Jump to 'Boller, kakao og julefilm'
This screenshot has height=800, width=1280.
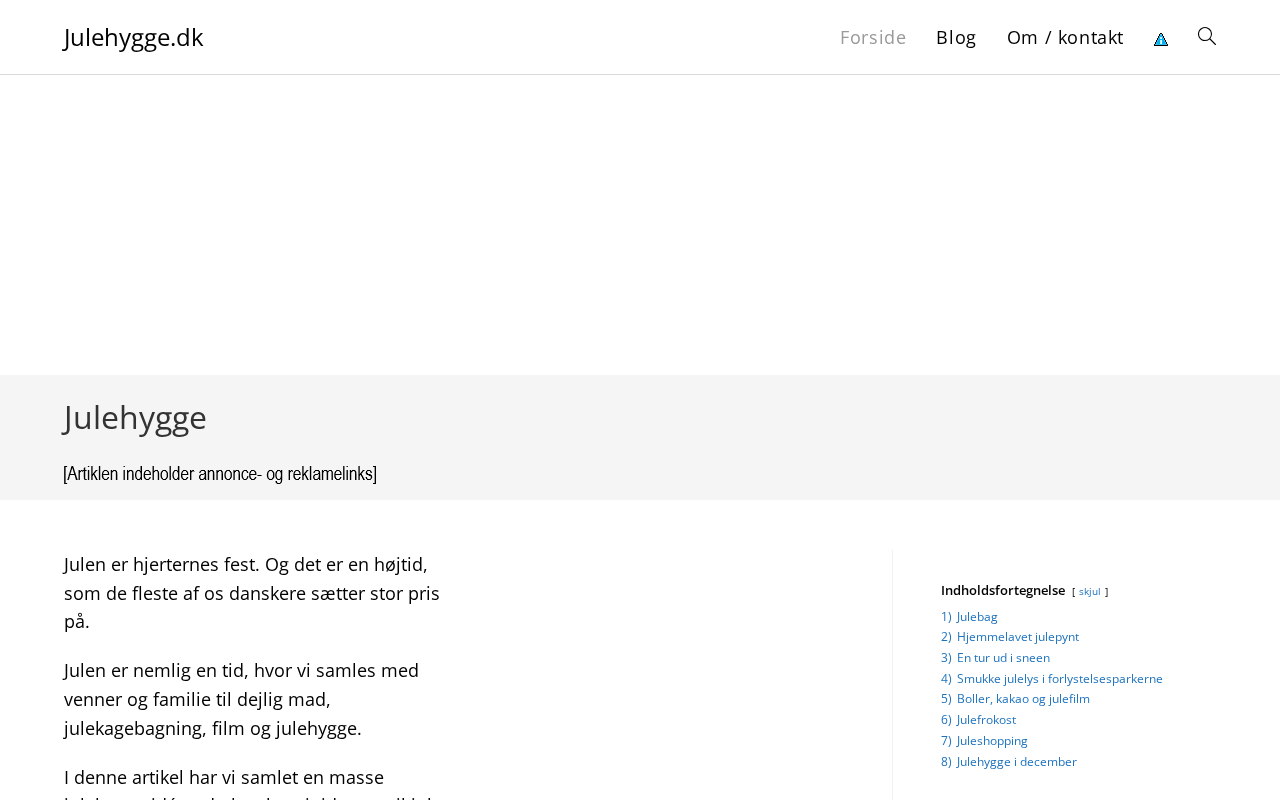point(1023,699)
